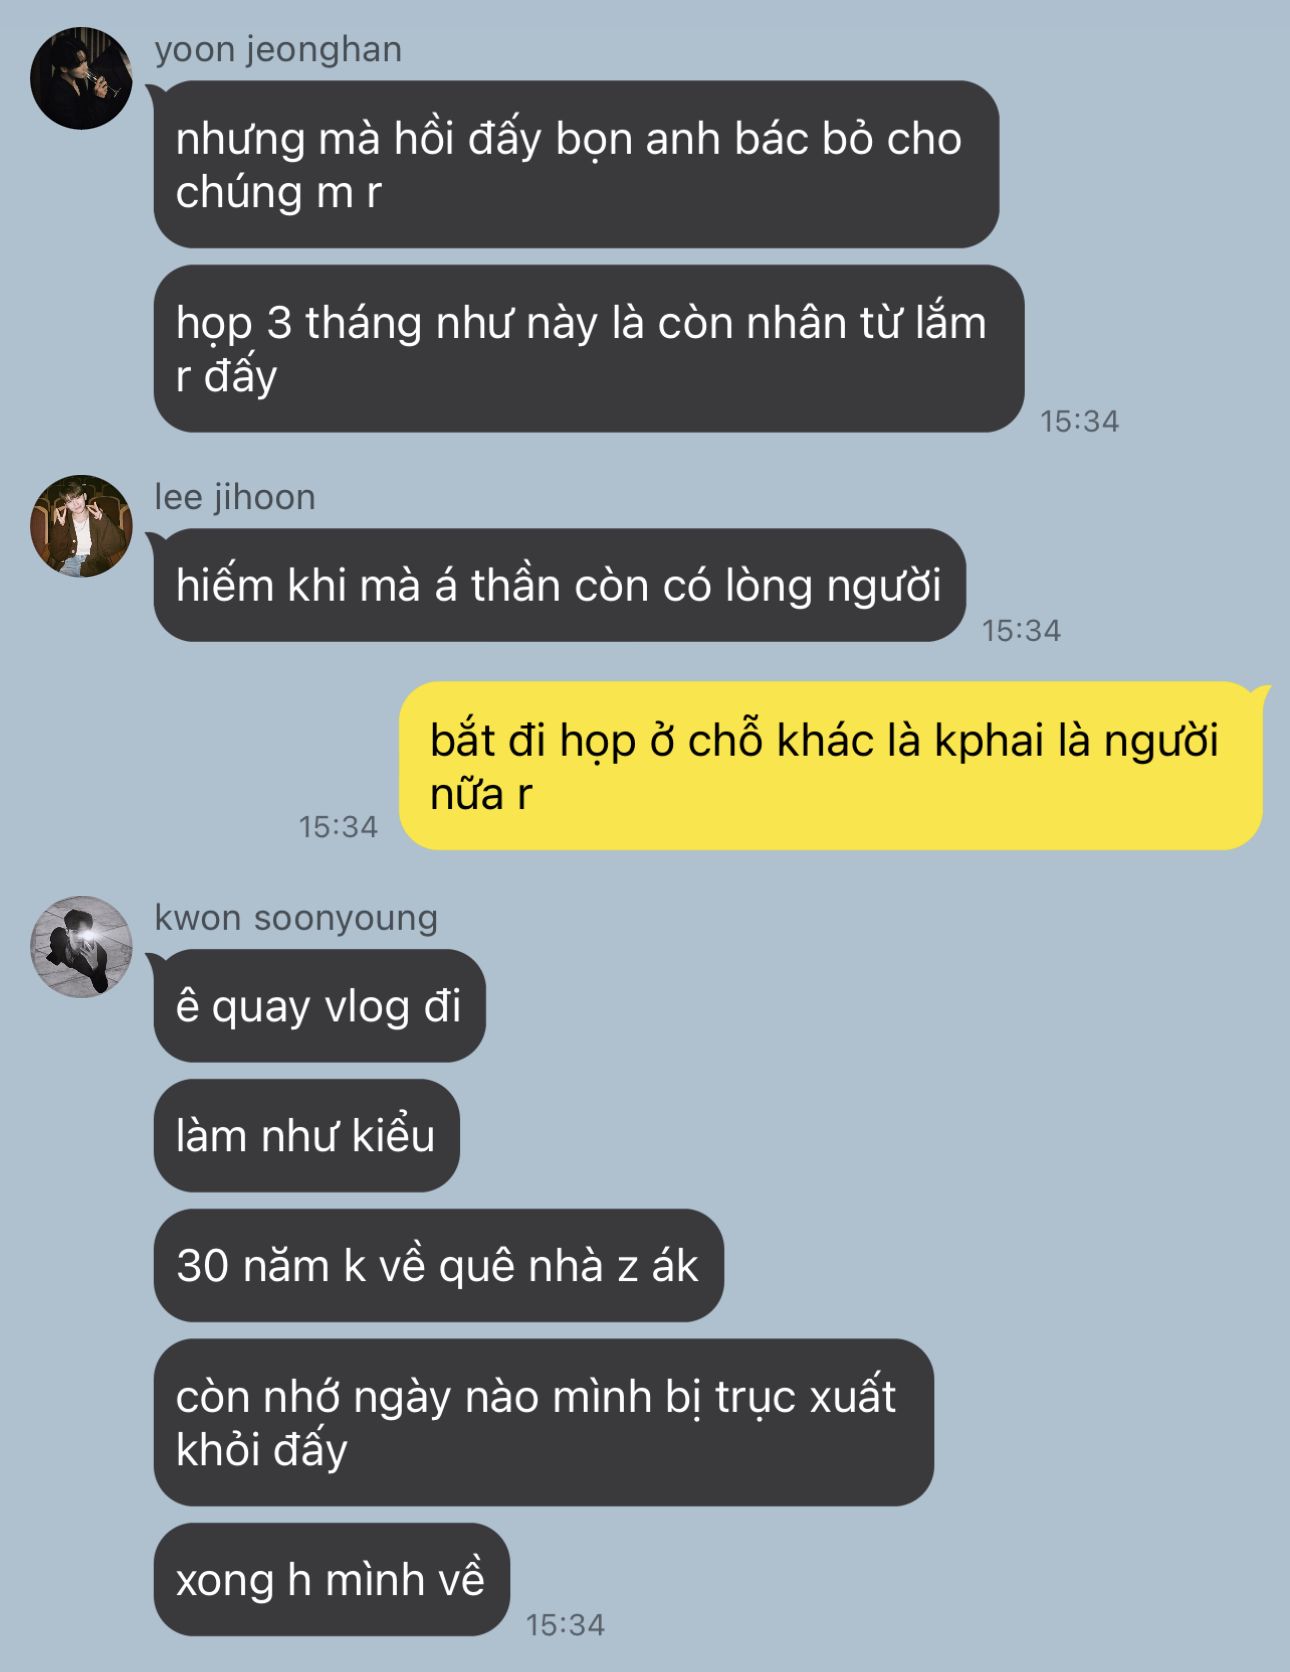Tap the 15:34 timestamp beside yellow message
1290x1672 pixels.
[x=338, y=827]
